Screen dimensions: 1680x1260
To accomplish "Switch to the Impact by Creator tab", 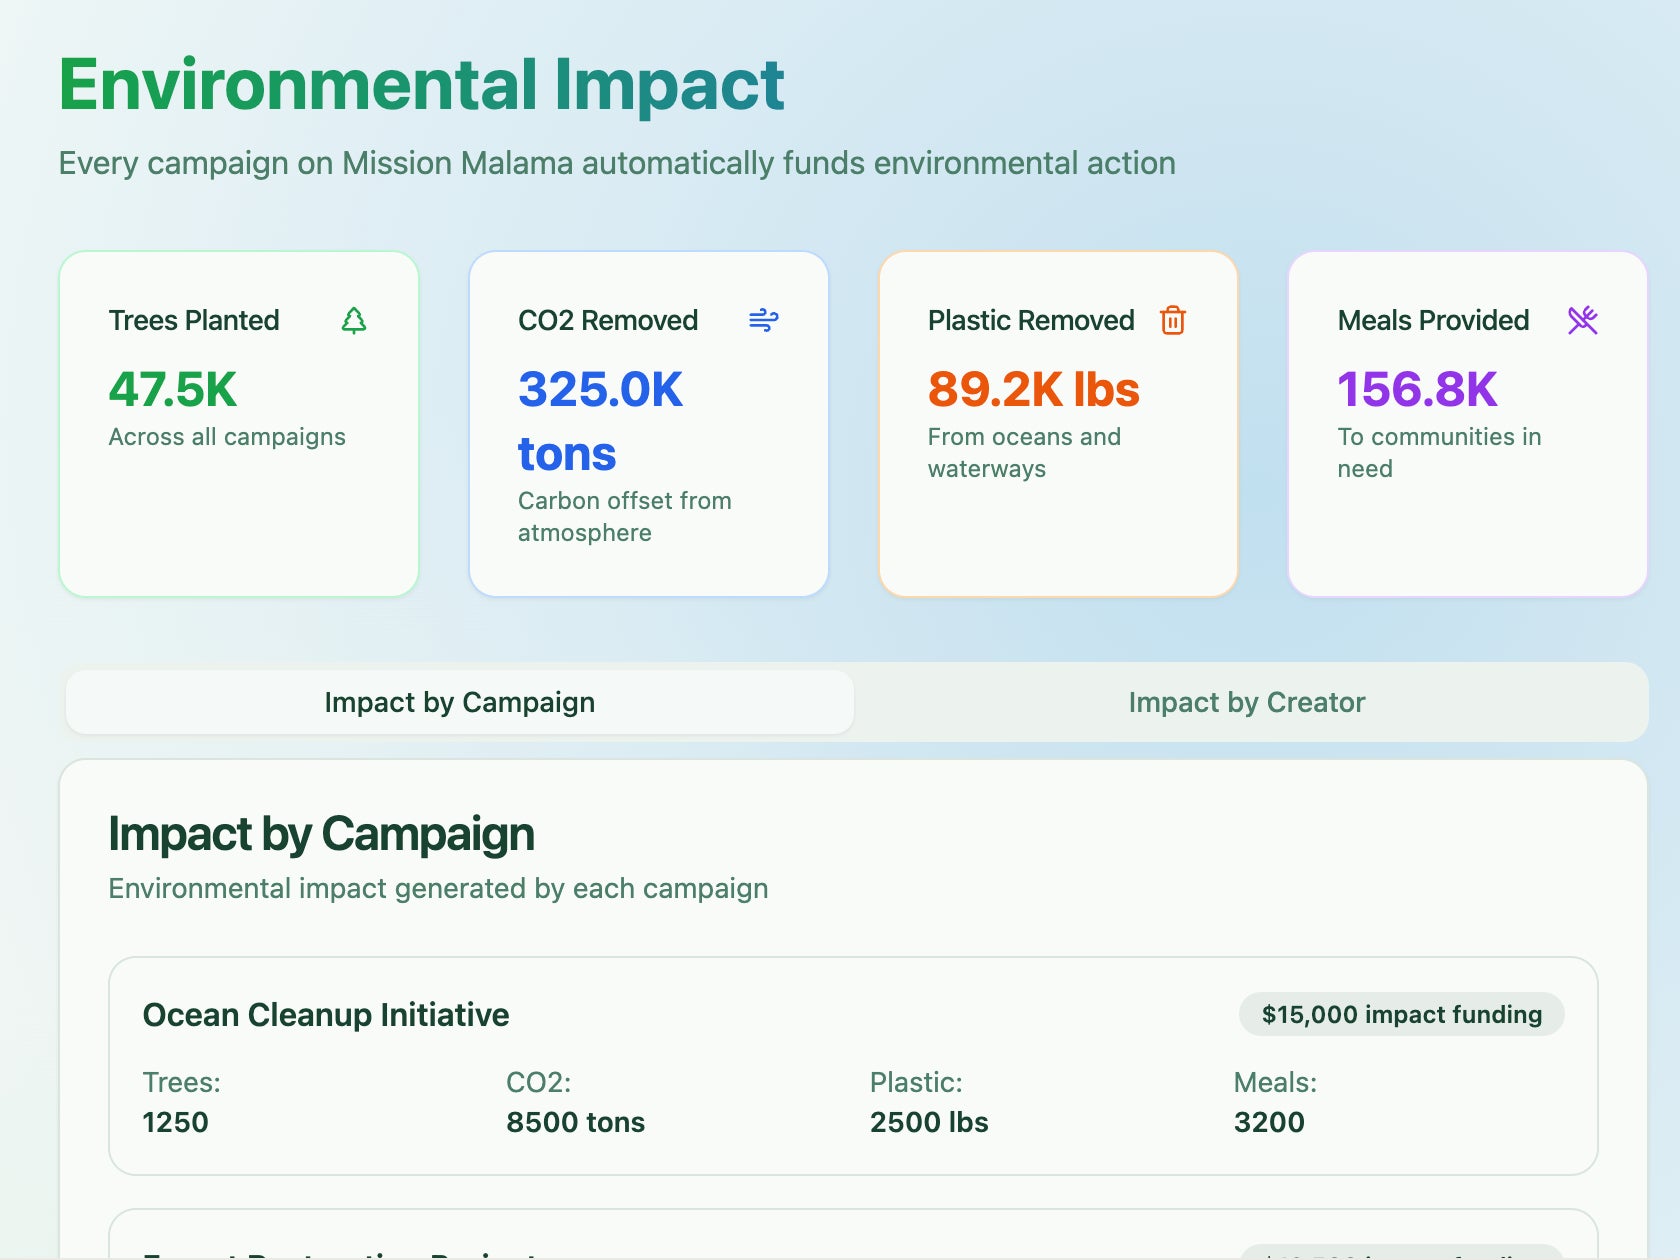I will click(1247, 702).
